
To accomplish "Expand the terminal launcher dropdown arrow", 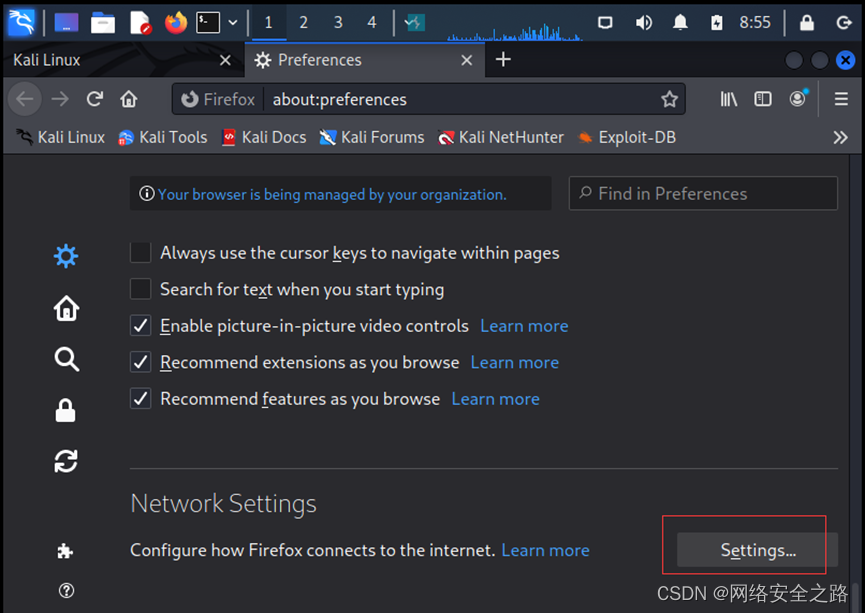I will (x=233, y=23).
